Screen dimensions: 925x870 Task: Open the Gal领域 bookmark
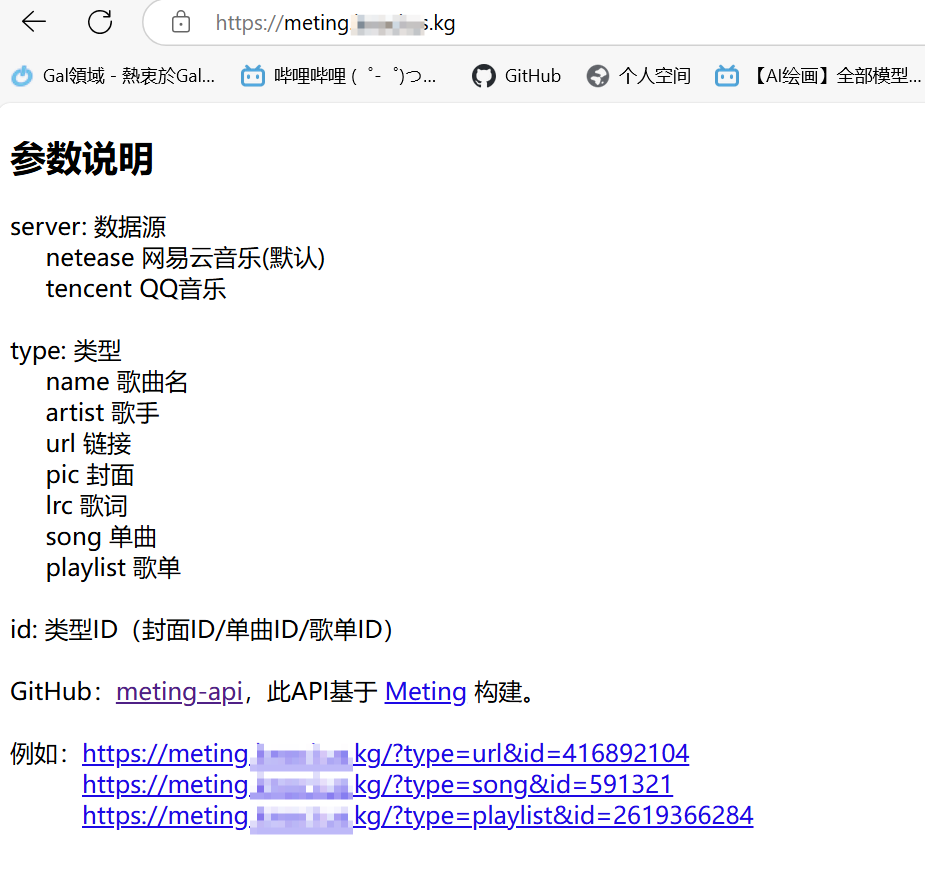click(113, 76)
